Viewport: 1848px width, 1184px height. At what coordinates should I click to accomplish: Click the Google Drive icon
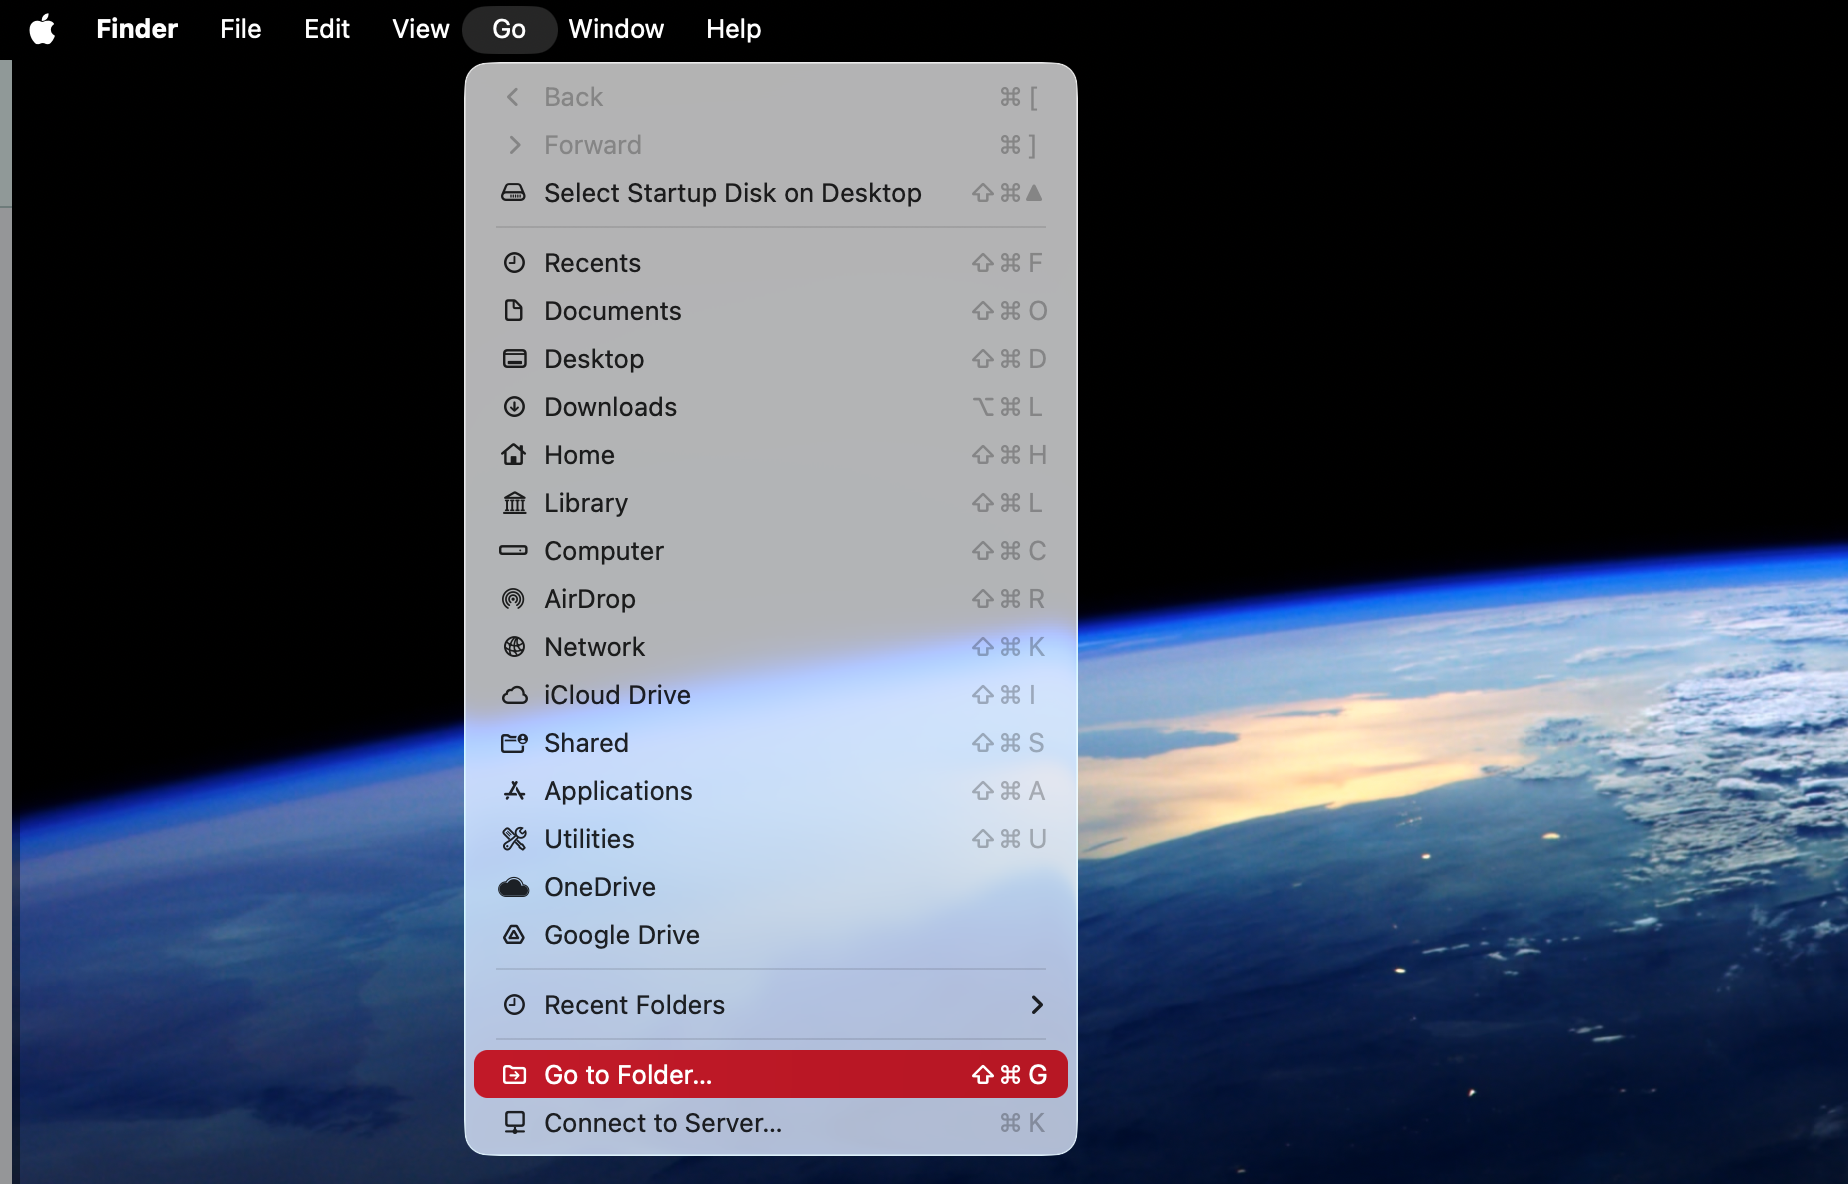[x=514, y=935]
